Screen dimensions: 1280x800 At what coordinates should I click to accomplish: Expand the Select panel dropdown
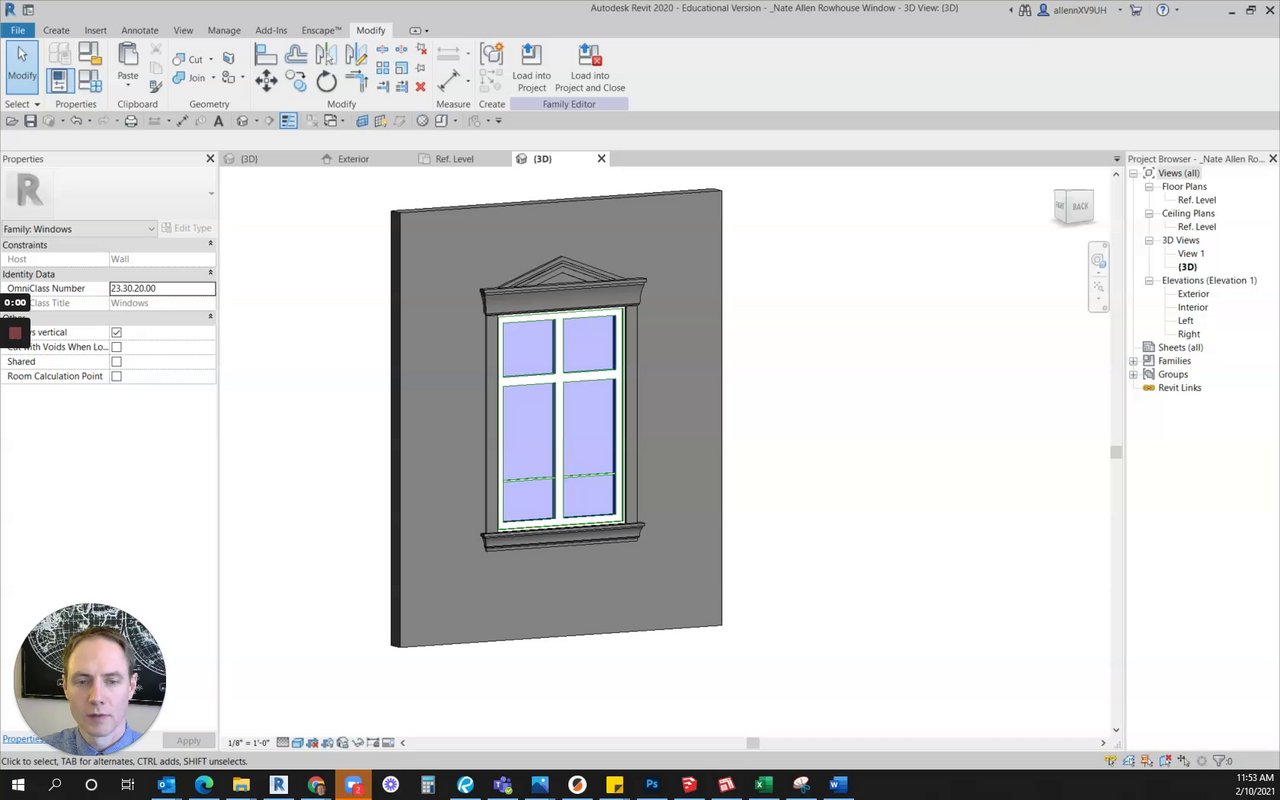pyautogui.click(x=22, y=104)
